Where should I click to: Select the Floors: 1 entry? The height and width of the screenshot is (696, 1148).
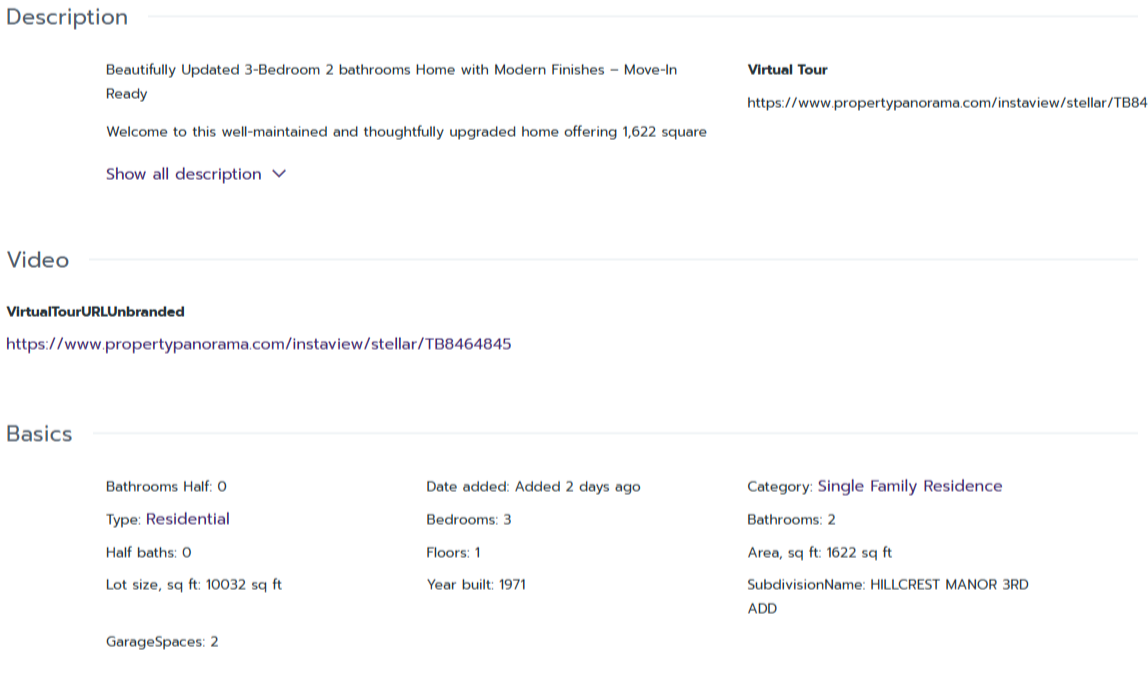[453, 553]
